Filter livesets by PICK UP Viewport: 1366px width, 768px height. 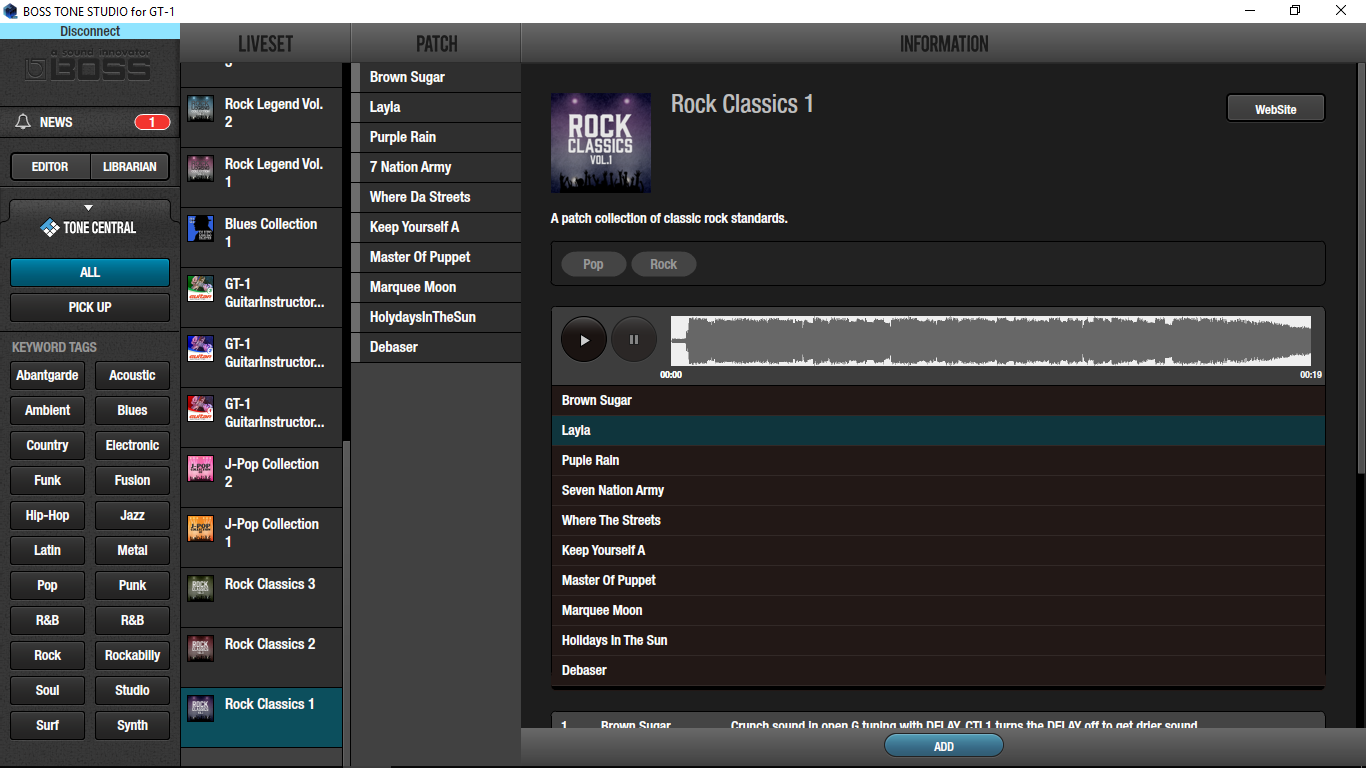coord(90,307)
